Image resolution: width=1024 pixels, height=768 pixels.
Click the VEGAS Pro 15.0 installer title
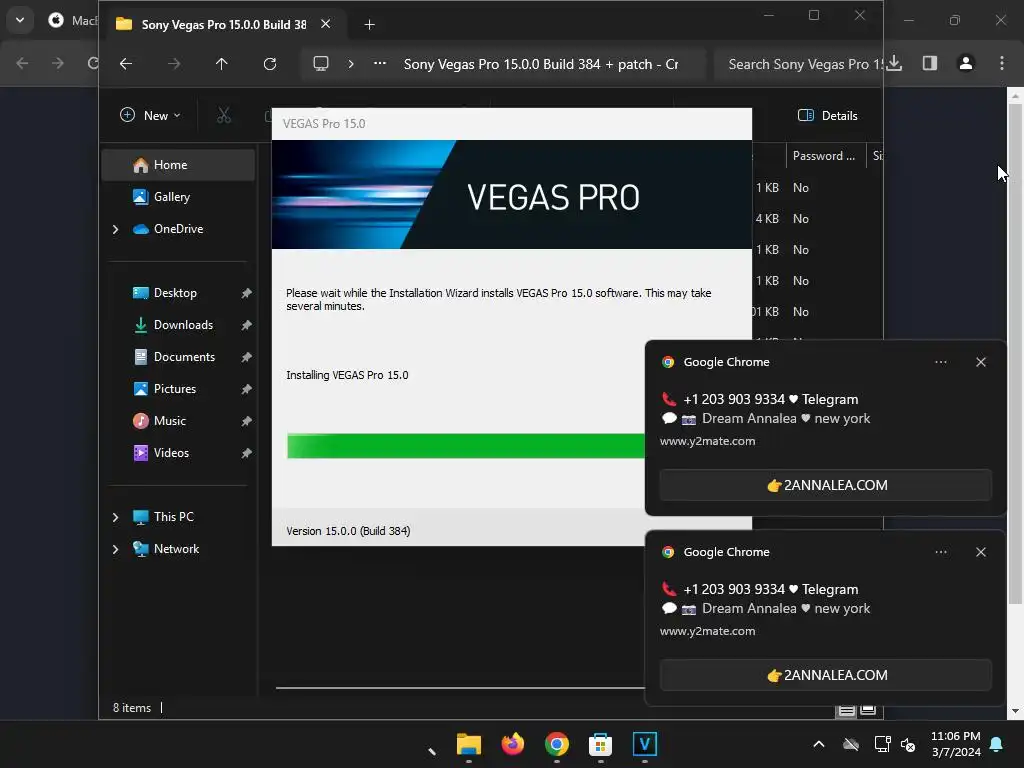[324, 123]
